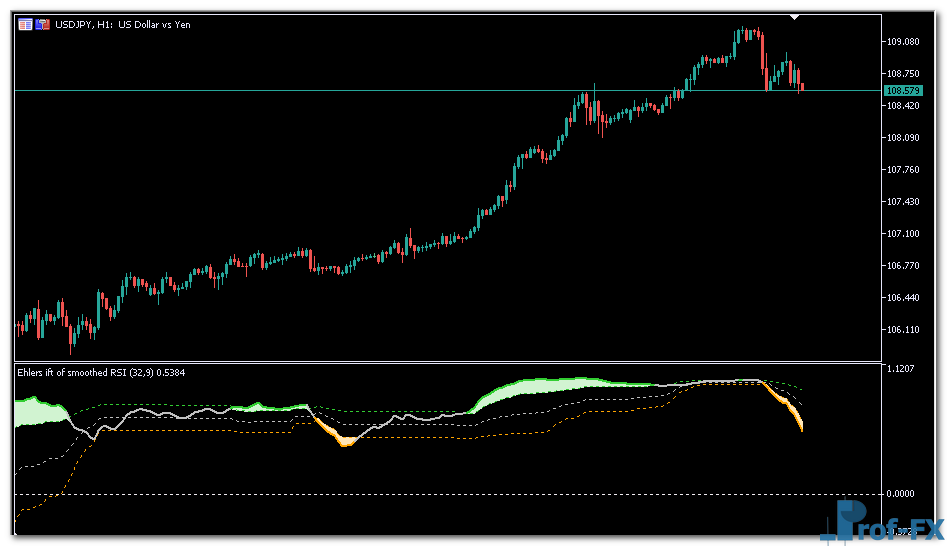
Task: Open the Depth of Market icon
Action: (43, 25)
